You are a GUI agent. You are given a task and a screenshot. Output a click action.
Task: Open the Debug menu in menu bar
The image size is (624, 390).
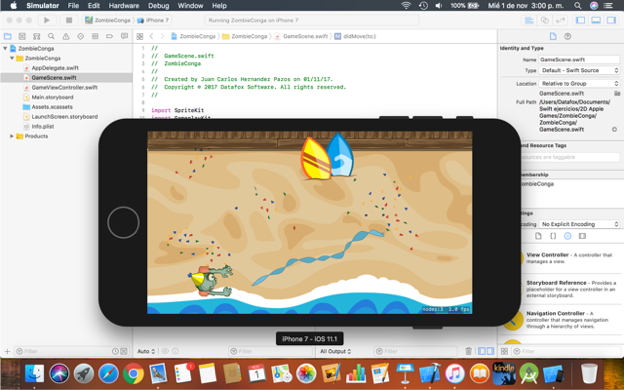(x=158, y=6)
